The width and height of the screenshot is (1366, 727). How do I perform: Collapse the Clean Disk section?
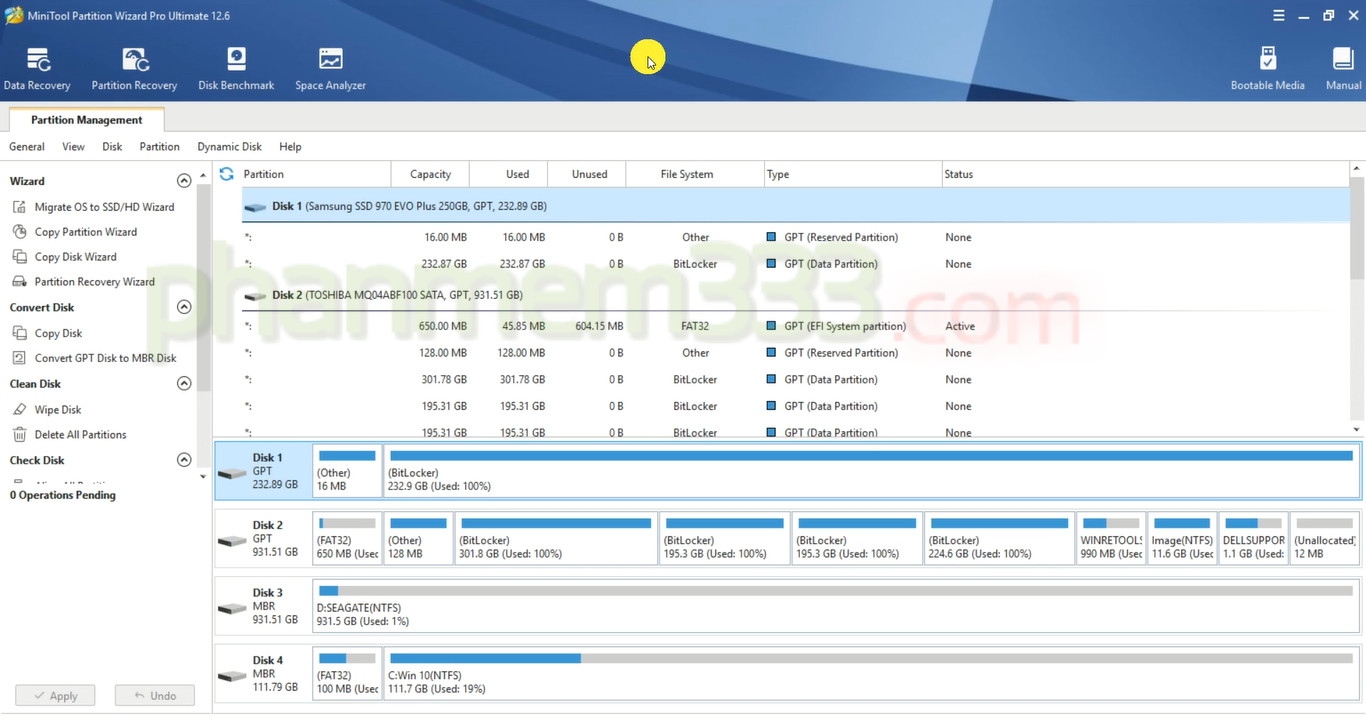click(x=184, y=384)
